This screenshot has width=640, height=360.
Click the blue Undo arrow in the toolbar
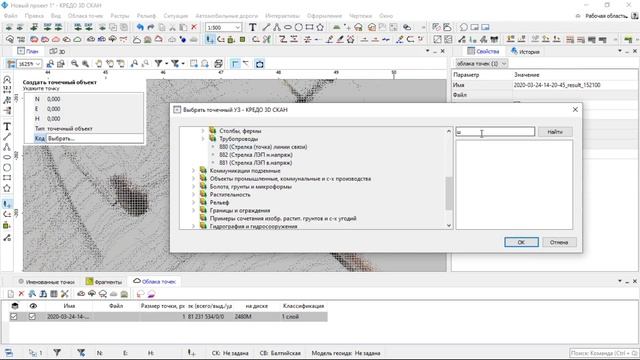click(140, 27)
